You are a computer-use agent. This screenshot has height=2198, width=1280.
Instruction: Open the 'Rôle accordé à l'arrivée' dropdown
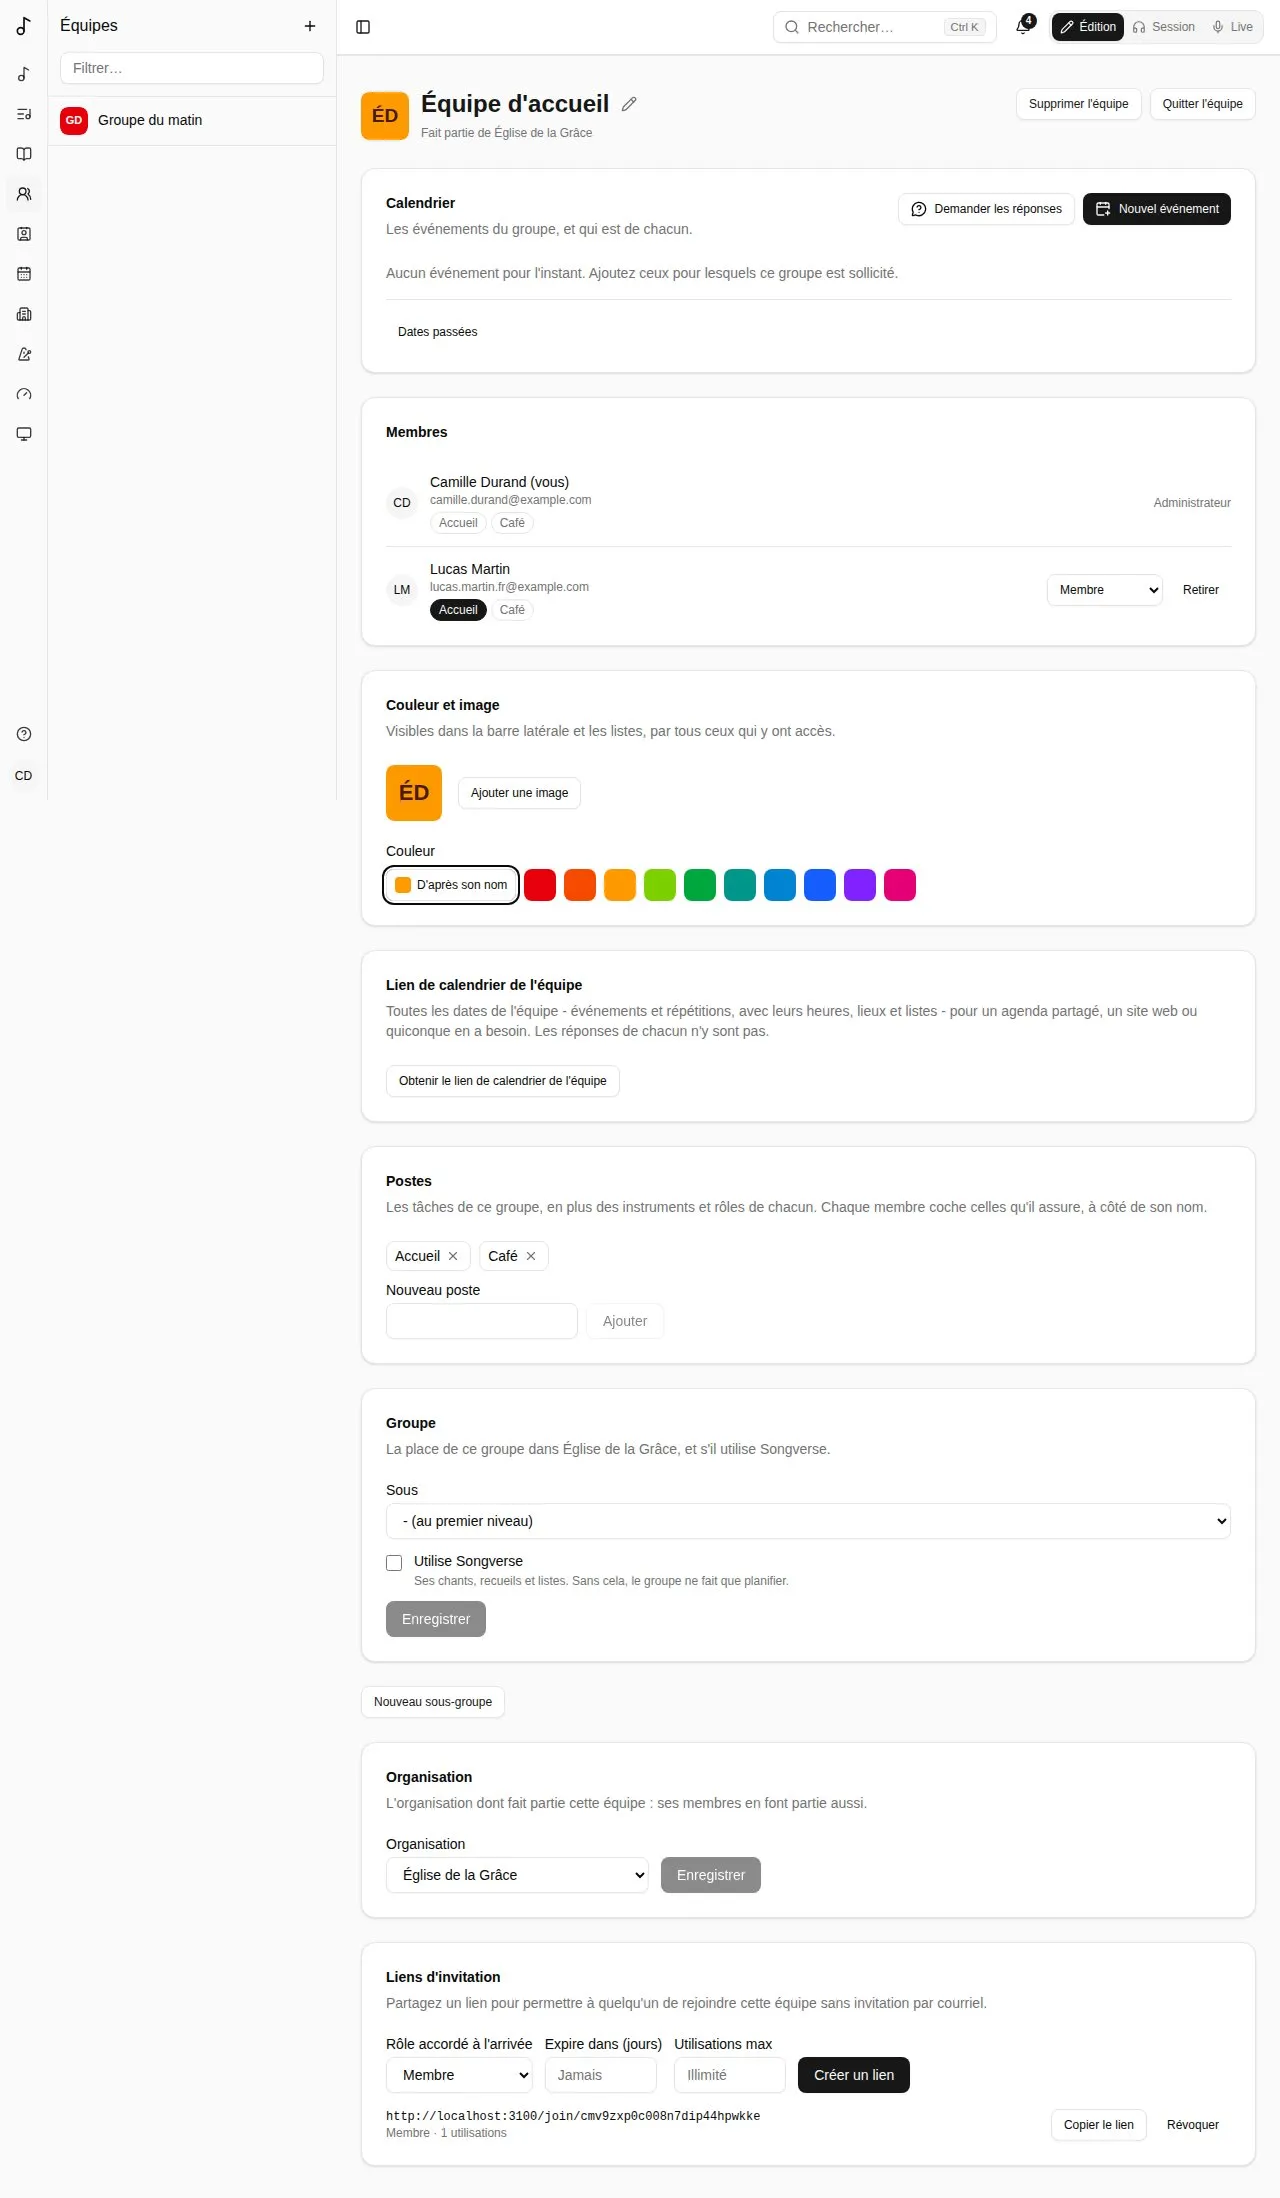(x=459, y=2075)
